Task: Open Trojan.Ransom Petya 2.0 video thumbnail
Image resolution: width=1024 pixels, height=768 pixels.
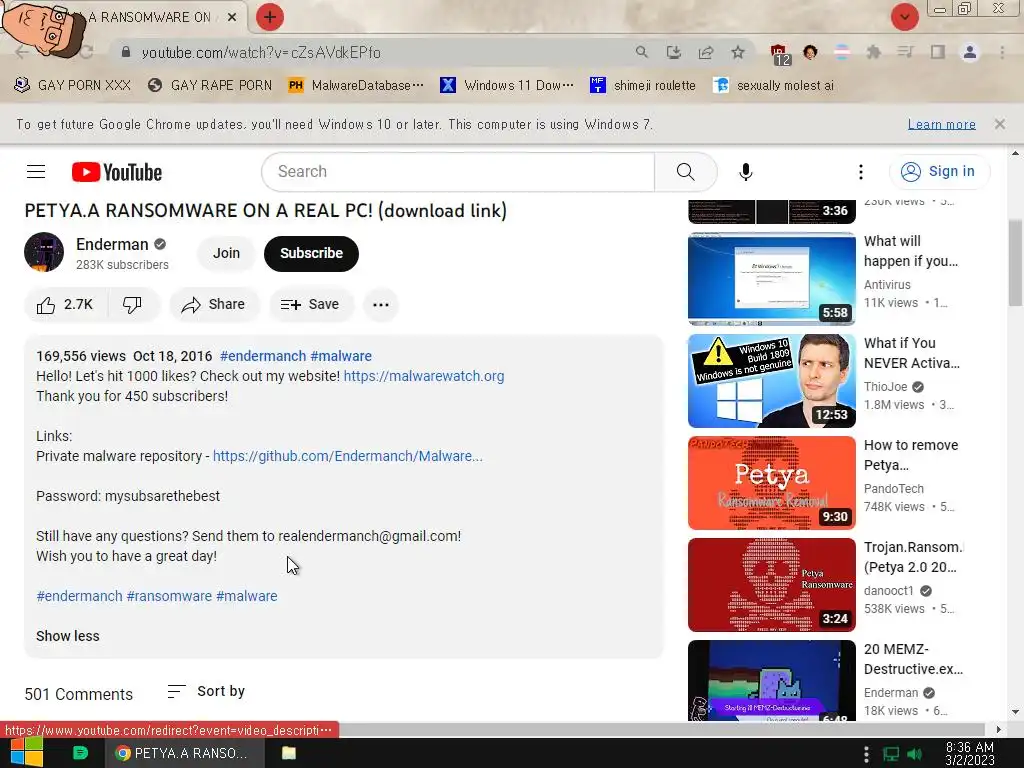Action: [x=772, y=584]
